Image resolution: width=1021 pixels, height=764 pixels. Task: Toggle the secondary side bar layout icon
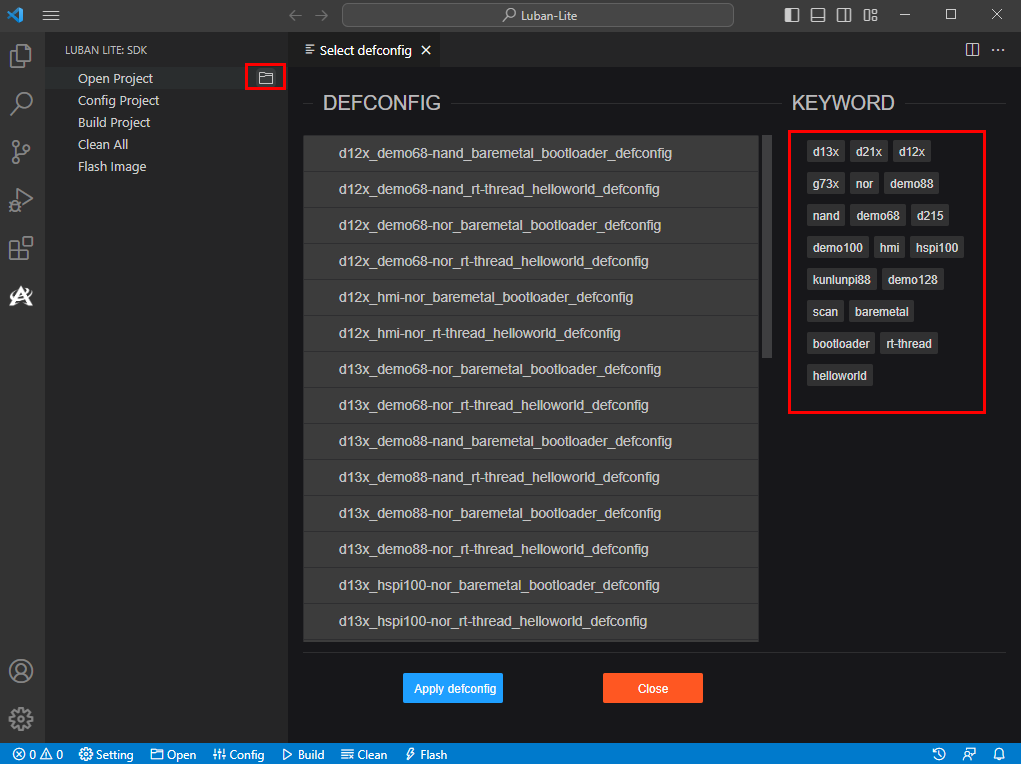pos(844,15)
